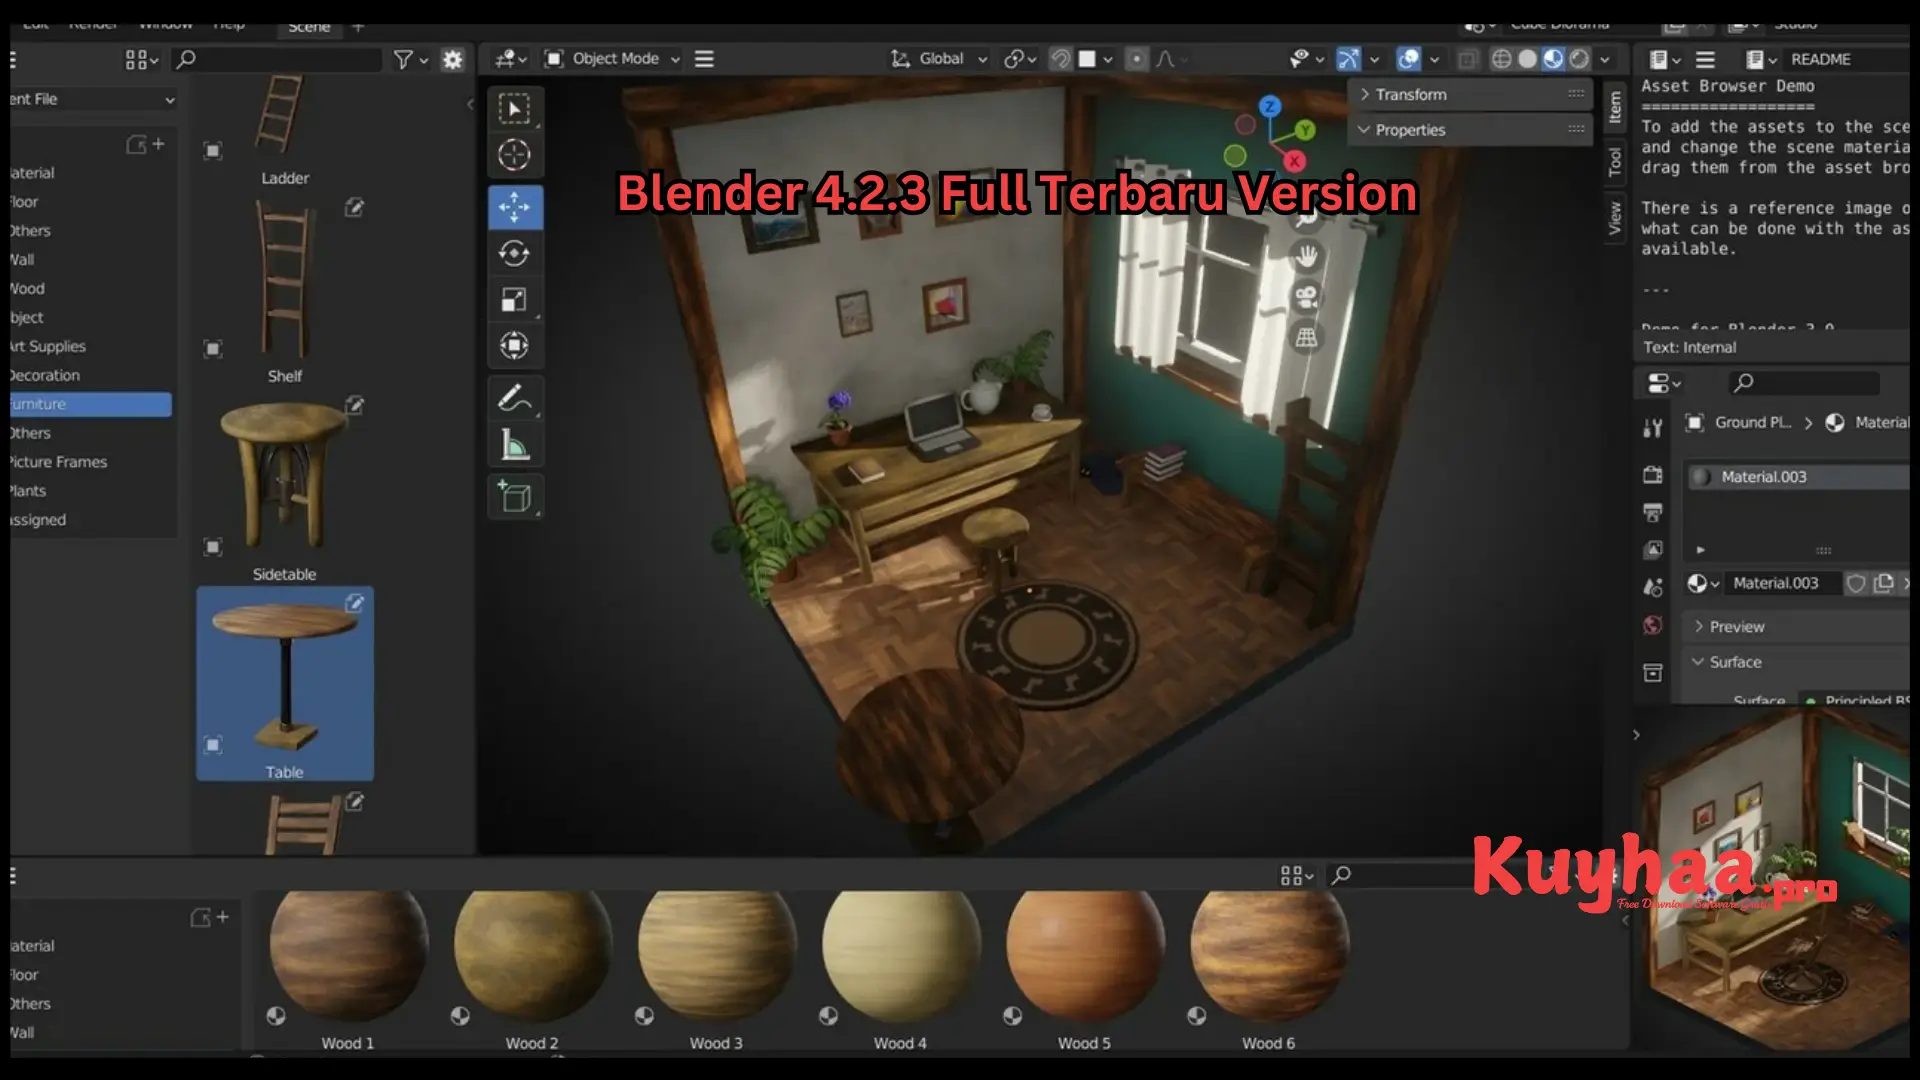Toggle viewport gizmos display

coord(1349,59)
